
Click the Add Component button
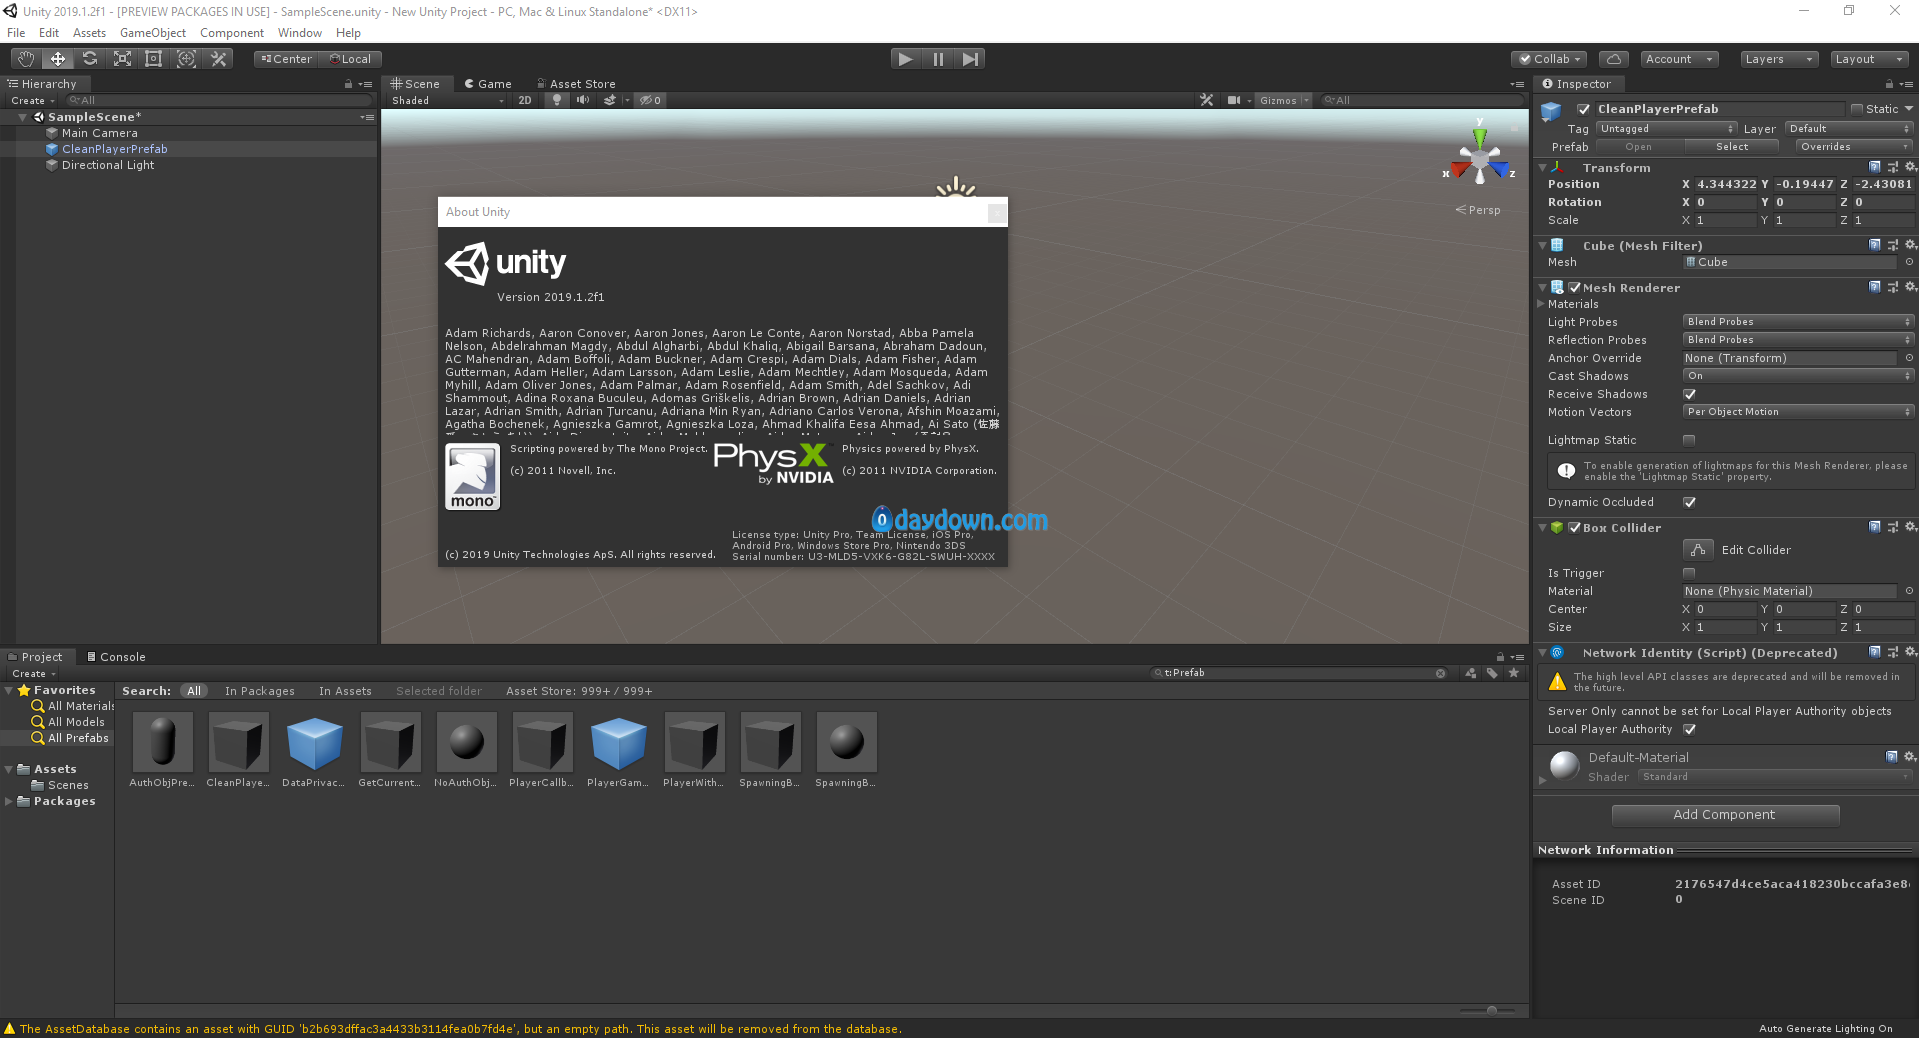(x=1725, y=815)
